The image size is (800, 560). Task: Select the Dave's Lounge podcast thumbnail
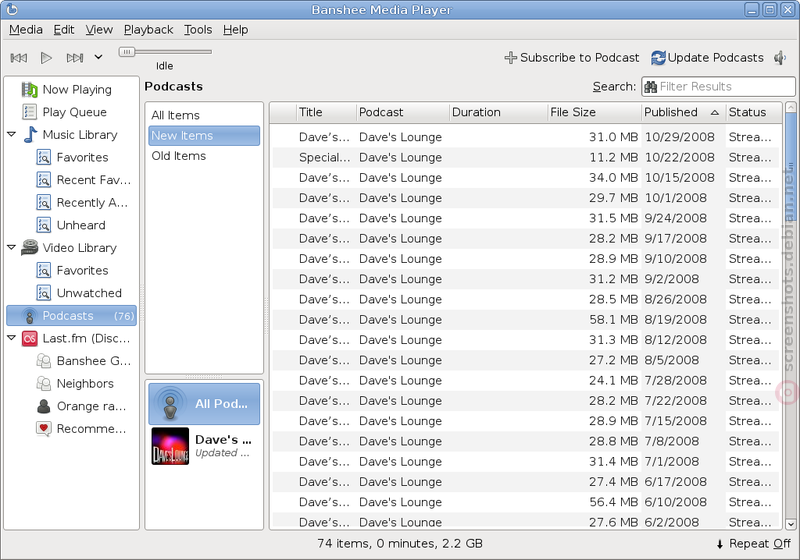click(x=170, y=446)
